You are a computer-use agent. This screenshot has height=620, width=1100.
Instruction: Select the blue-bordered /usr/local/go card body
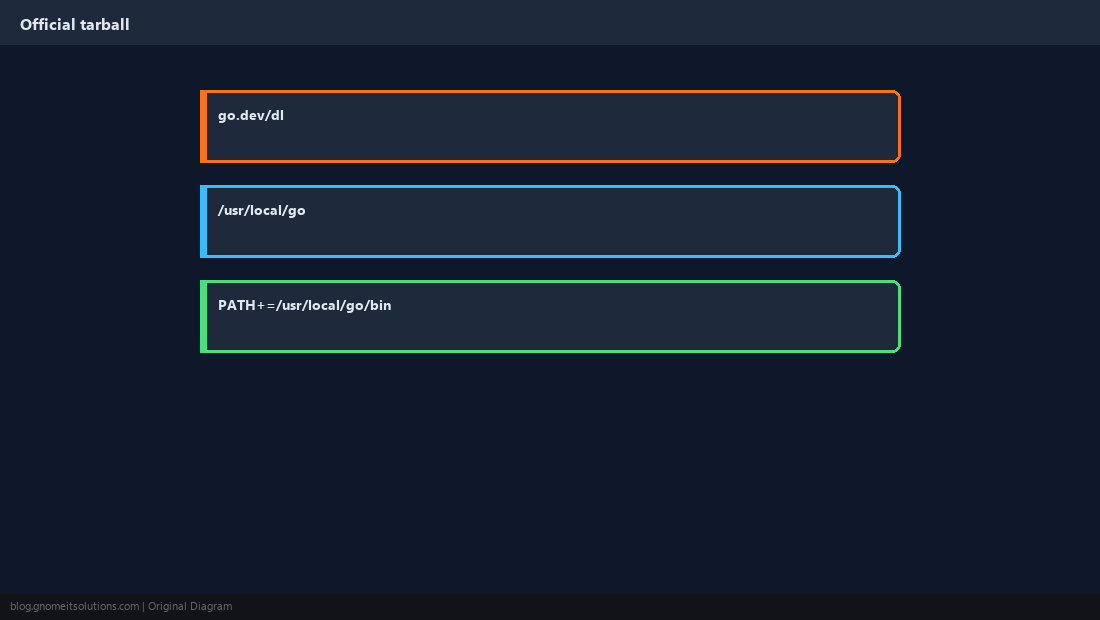coord(550,222)
